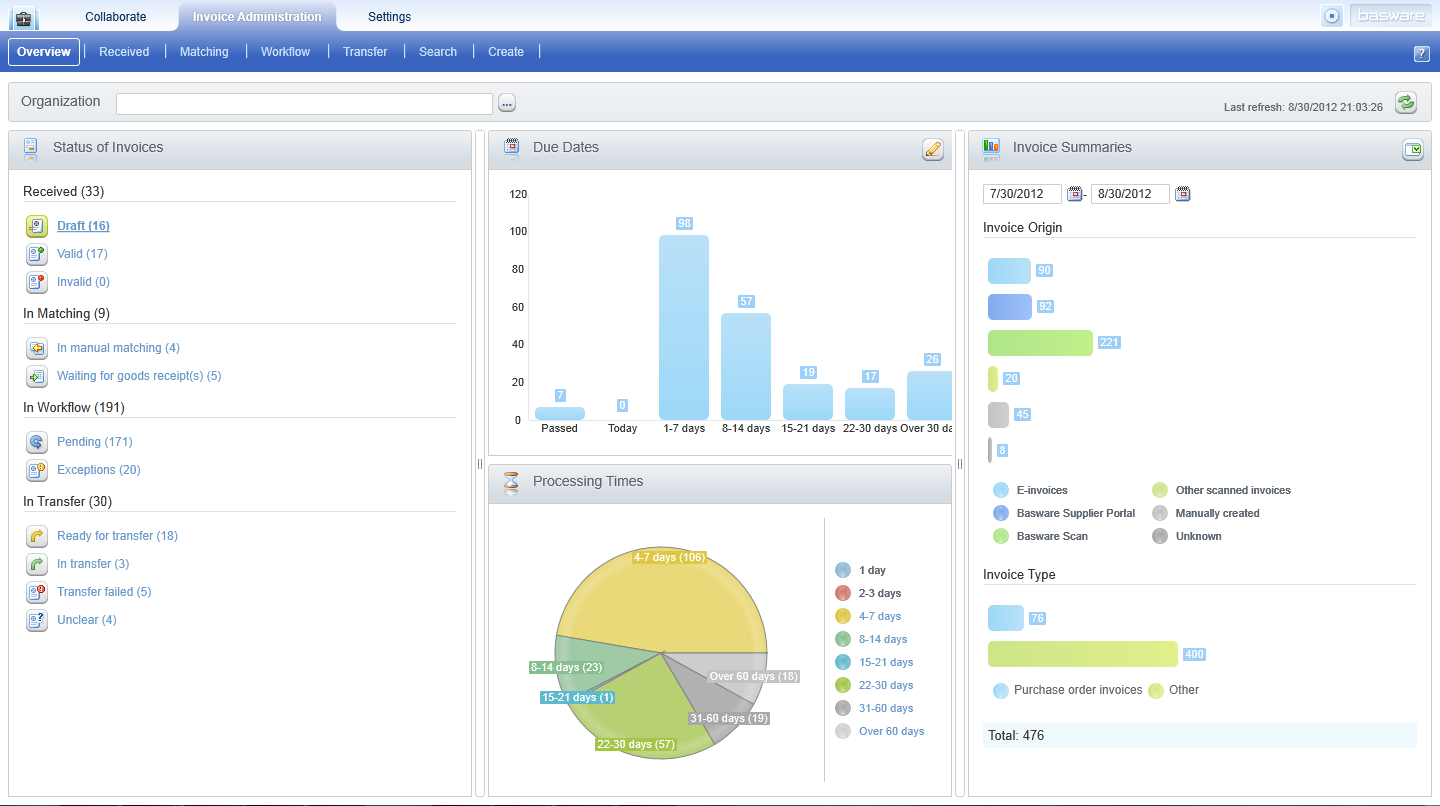This screenshot has height=806, width=1440.
Task: Click splitter handle between Status and Due Dates
Action: pyautogui.click(x=480, y=464)
